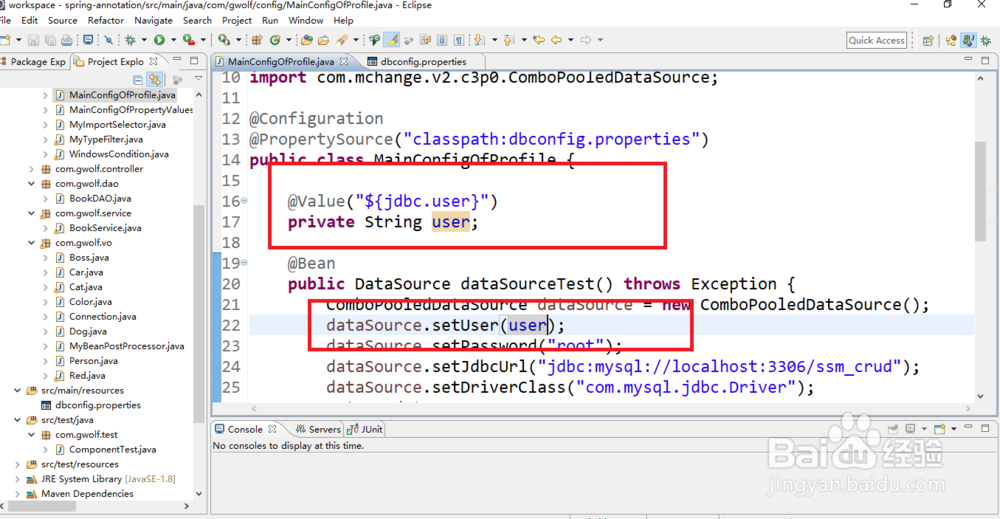Click the Open Perspective icon
This screenshot has width=1000, height=519.
tap(928, 40)
